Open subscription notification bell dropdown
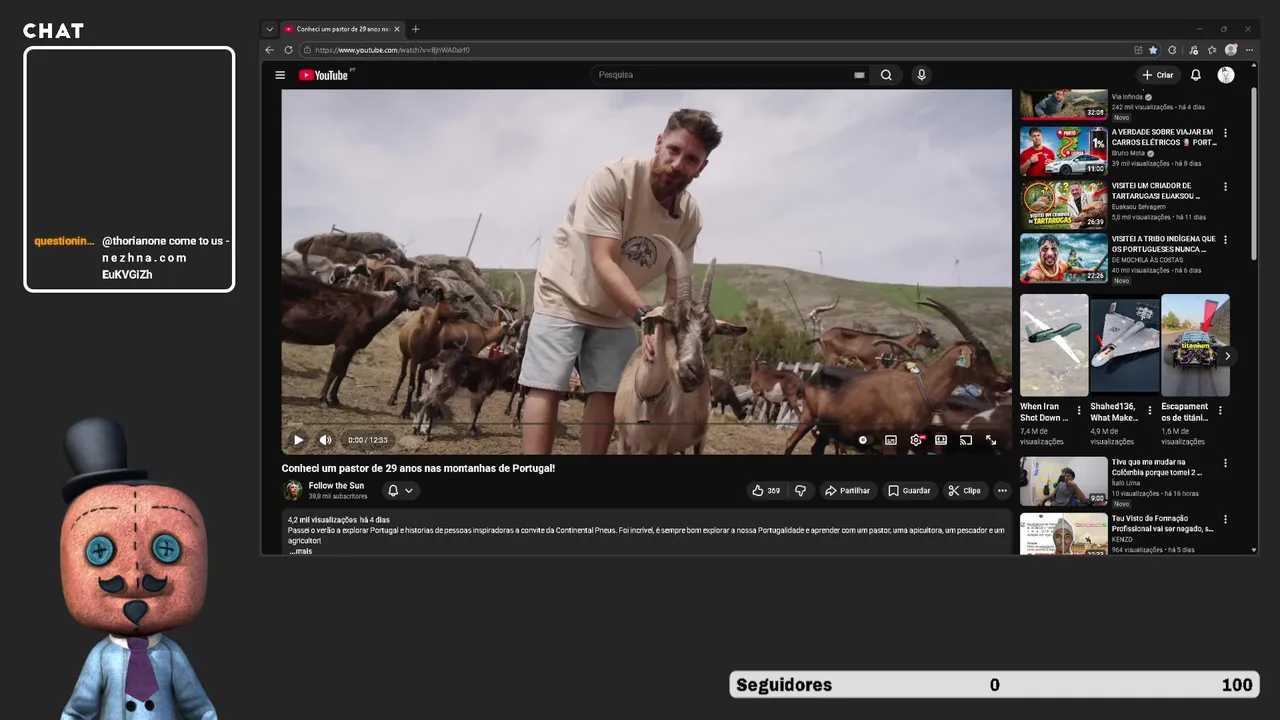The height and width of the screenshot is (720, 1280). point(399,491)
